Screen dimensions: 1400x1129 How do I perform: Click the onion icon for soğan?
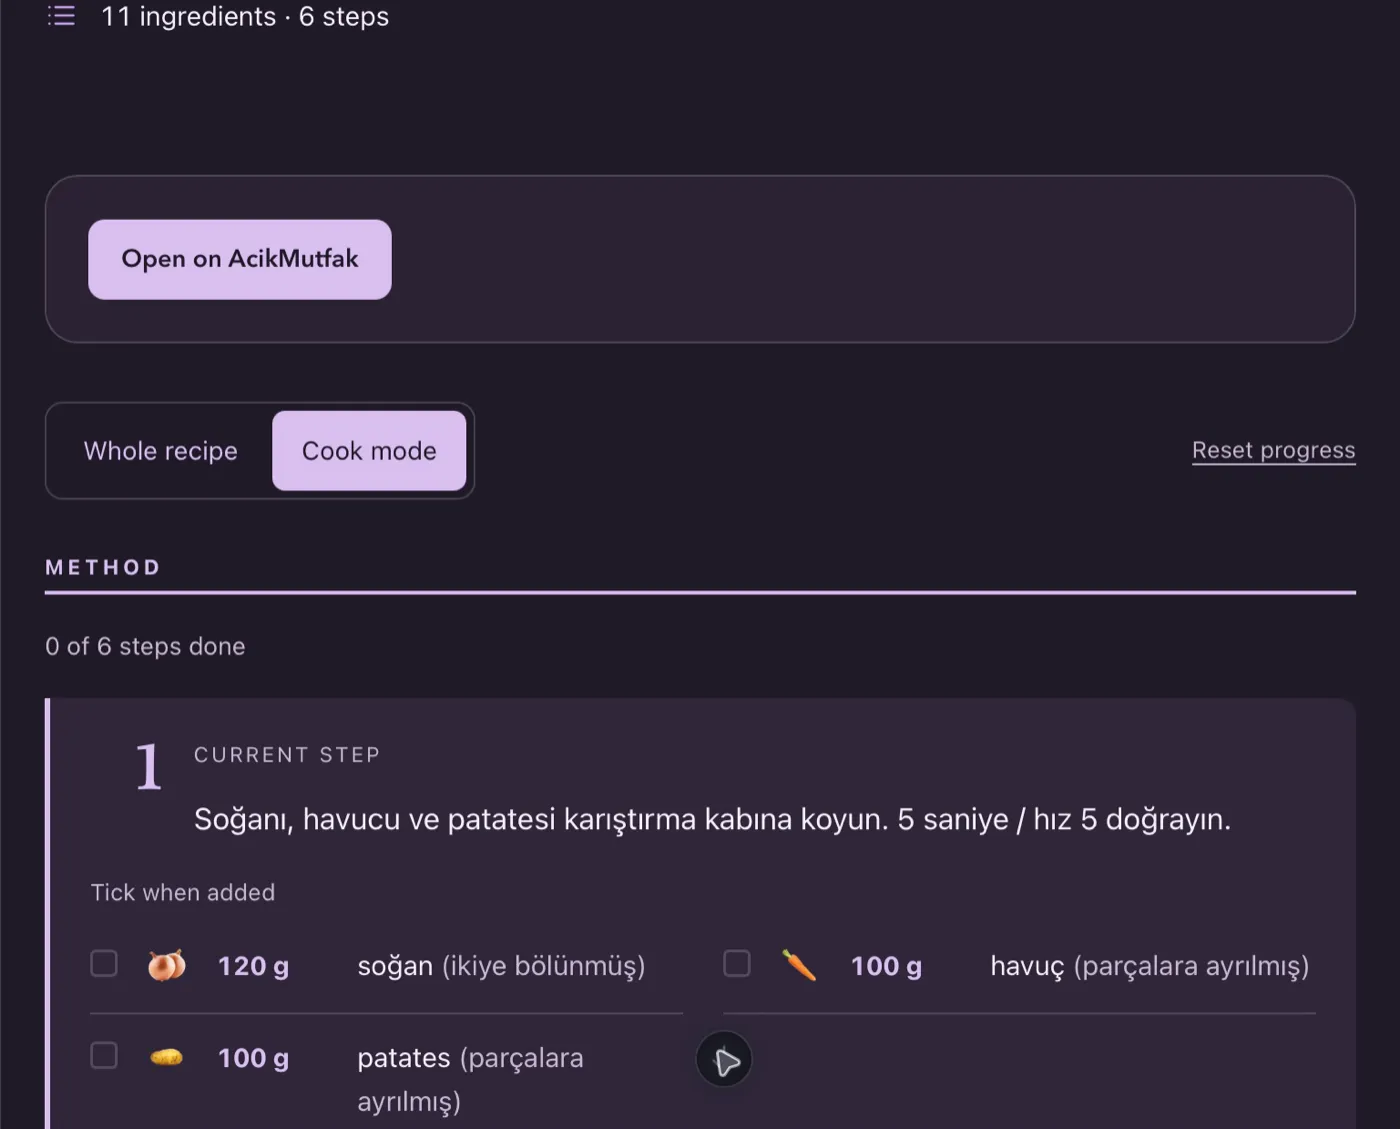pyautogui.click(x=166, y=965)
